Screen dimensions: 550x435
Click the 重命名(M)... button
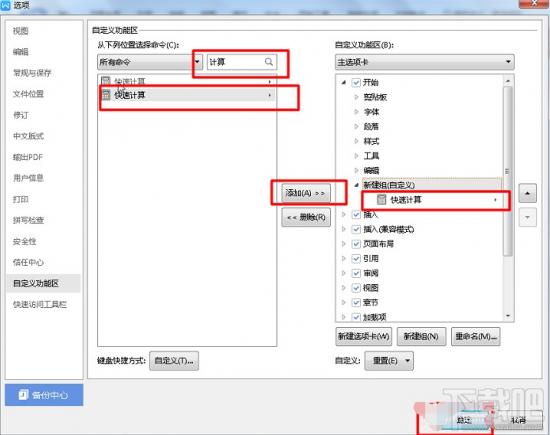click(476, 336)
